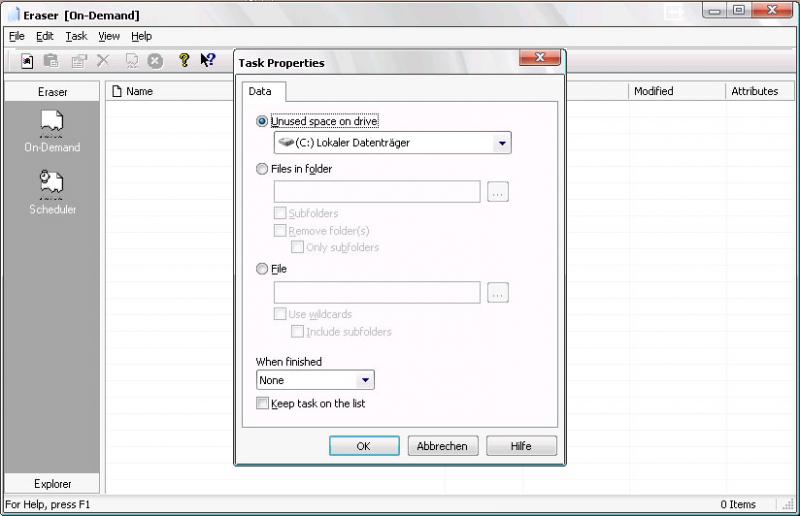The image size is (800, 516).
Task: Close the Task Properties dialog
Action: coord(540,57)
